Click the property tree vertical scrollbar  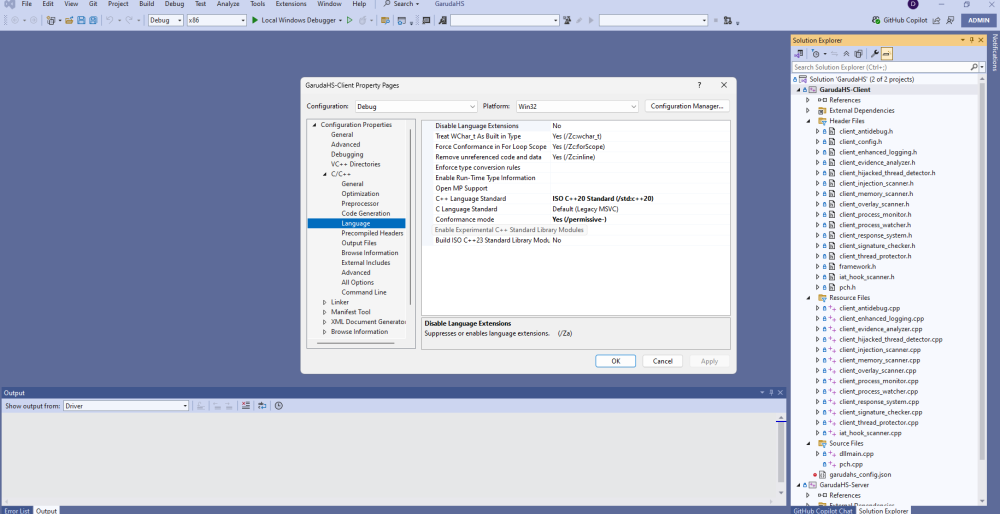(x=410, y=217)
